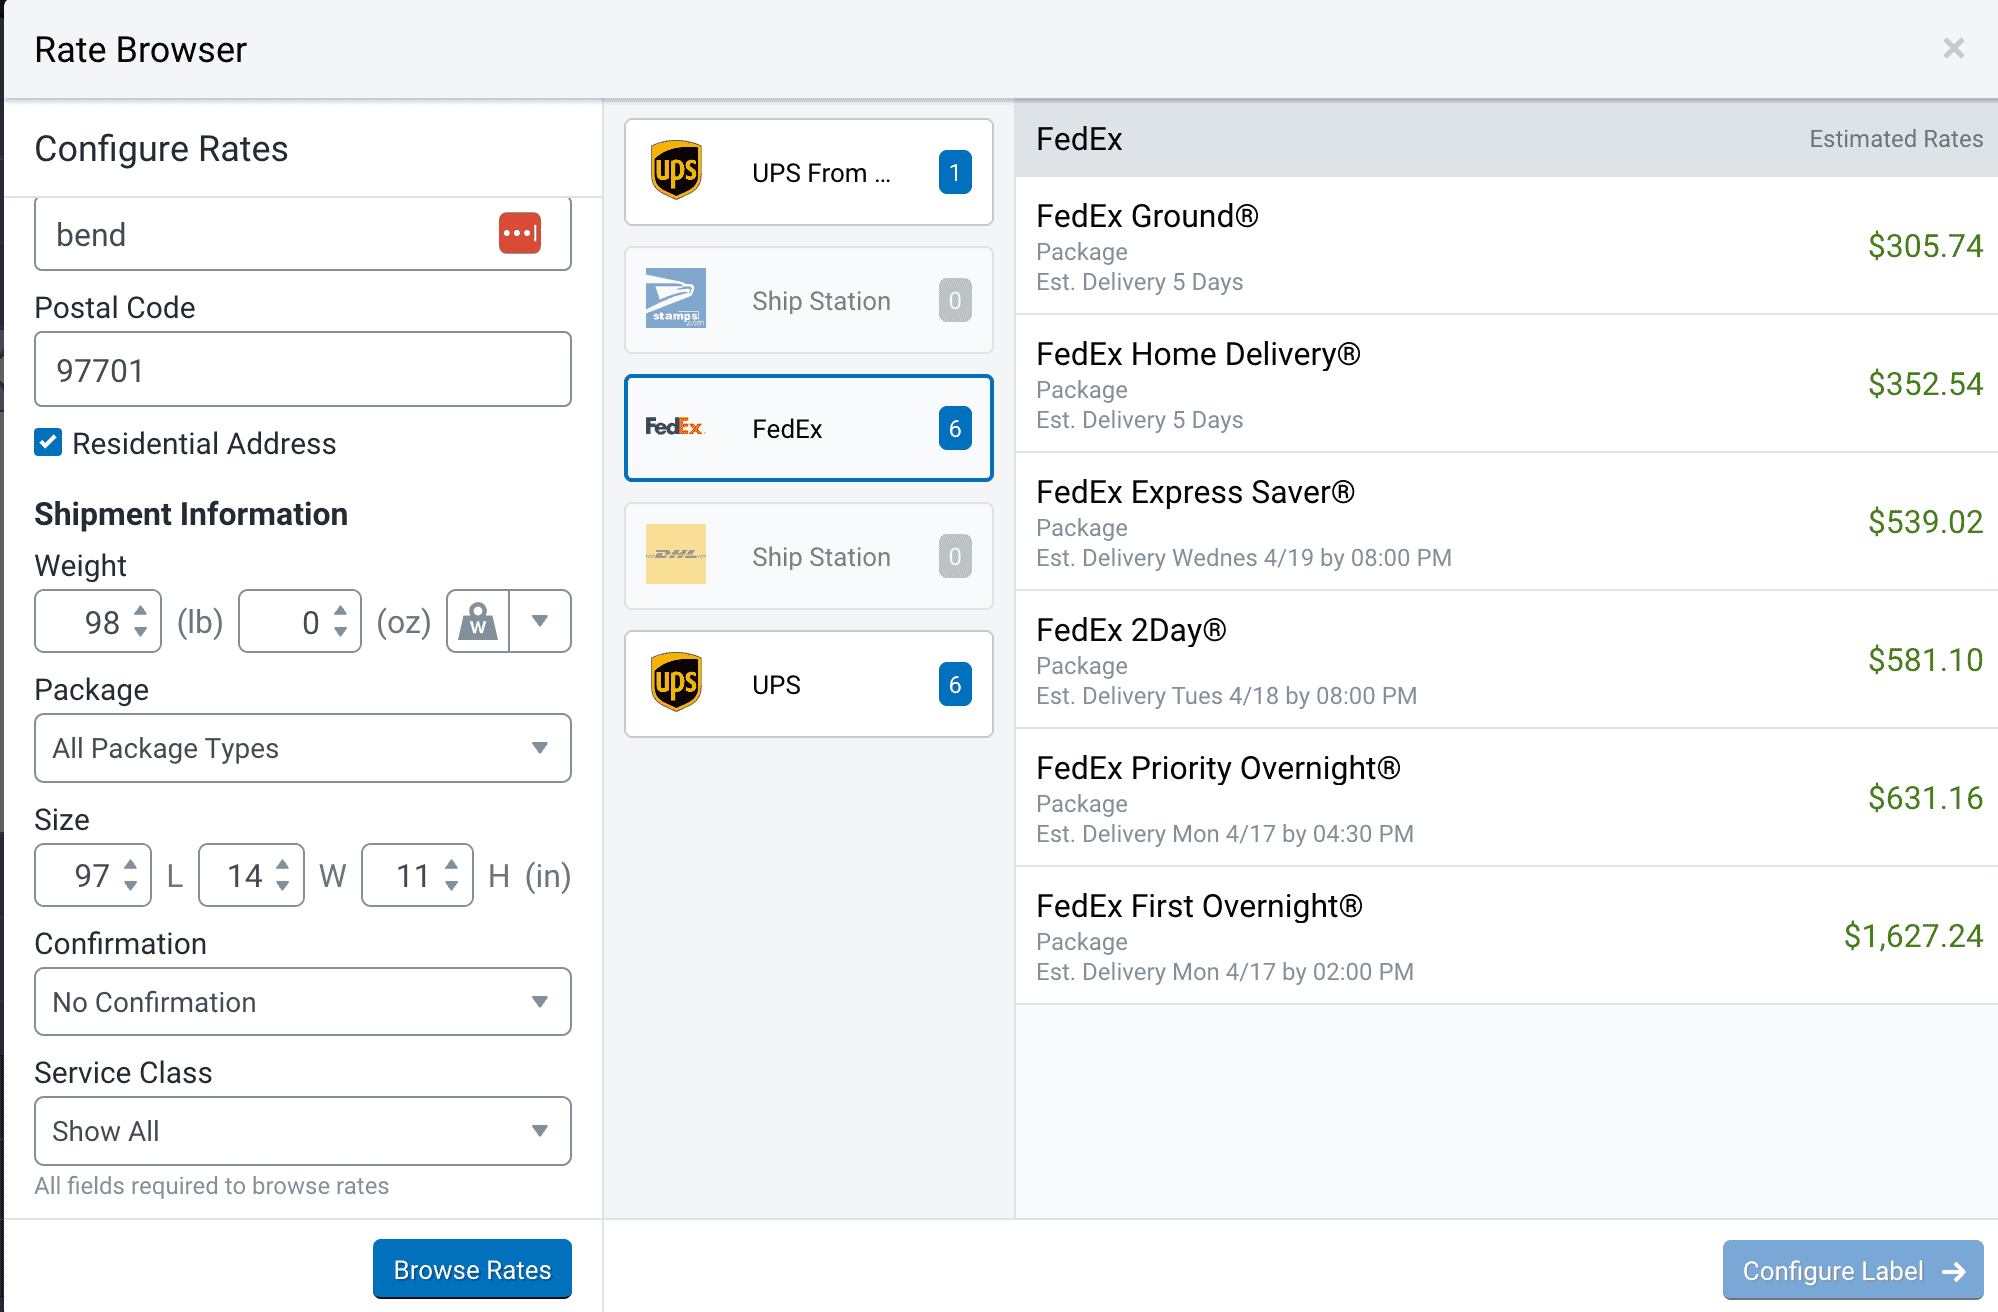This screenshot has height=1312, width=1998.
Task: Click the Stamps.com logo icon
Action: [x=676, y=298]
